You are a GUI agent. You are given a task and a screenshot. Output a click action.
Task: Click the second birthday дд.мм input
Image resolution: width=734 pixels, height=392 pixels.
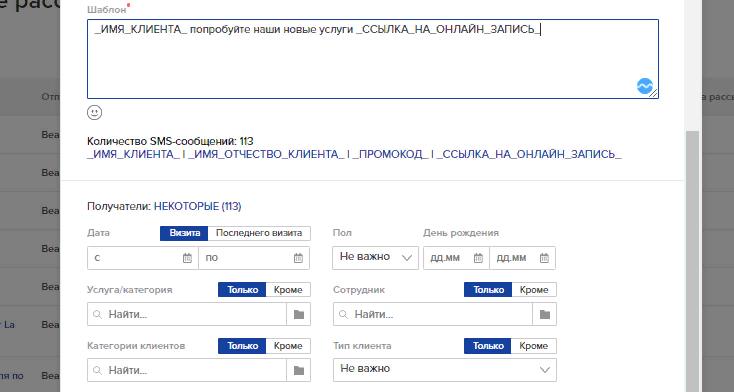point(522,258)
